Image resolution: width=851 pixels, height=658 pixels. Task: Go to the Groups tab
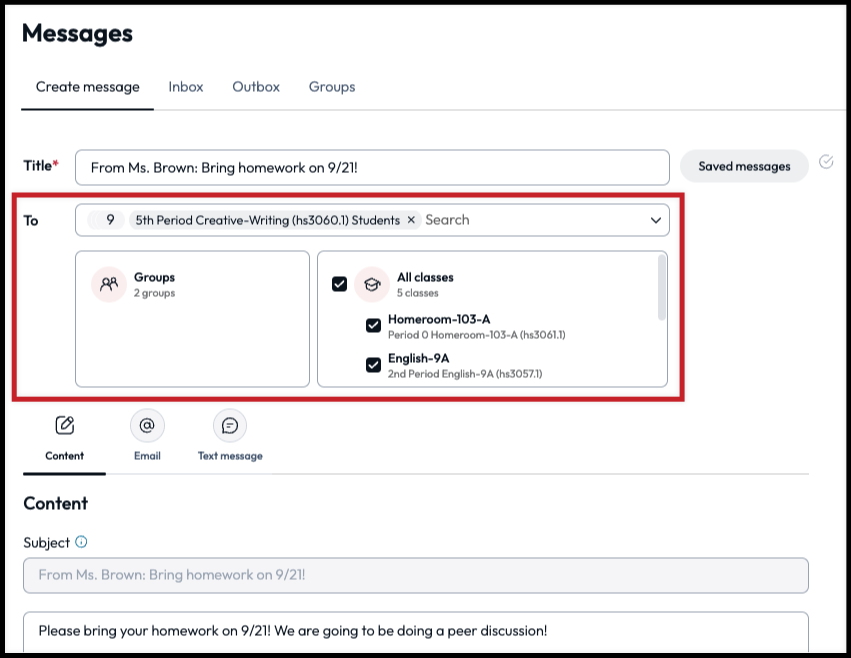click(332, 87)
